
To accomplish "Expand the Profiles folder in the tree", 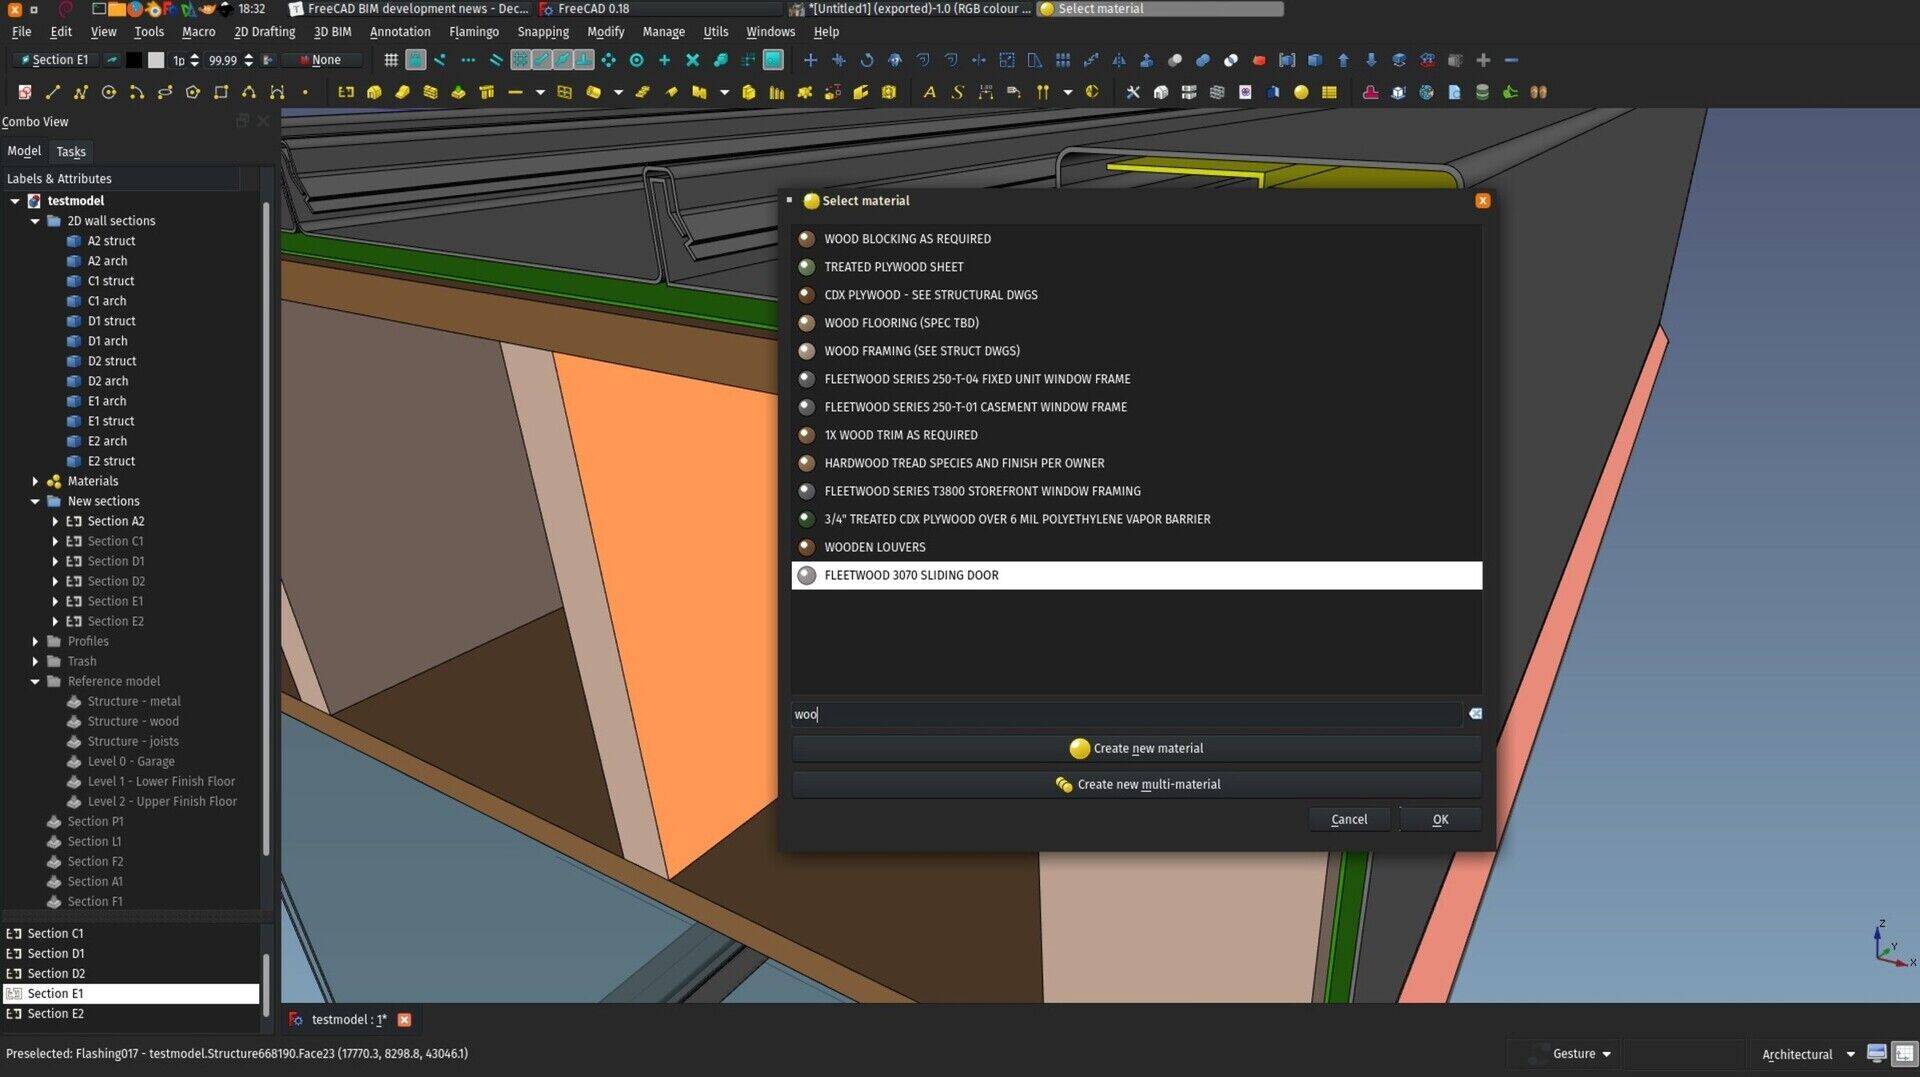I will [x=37, y=641].
